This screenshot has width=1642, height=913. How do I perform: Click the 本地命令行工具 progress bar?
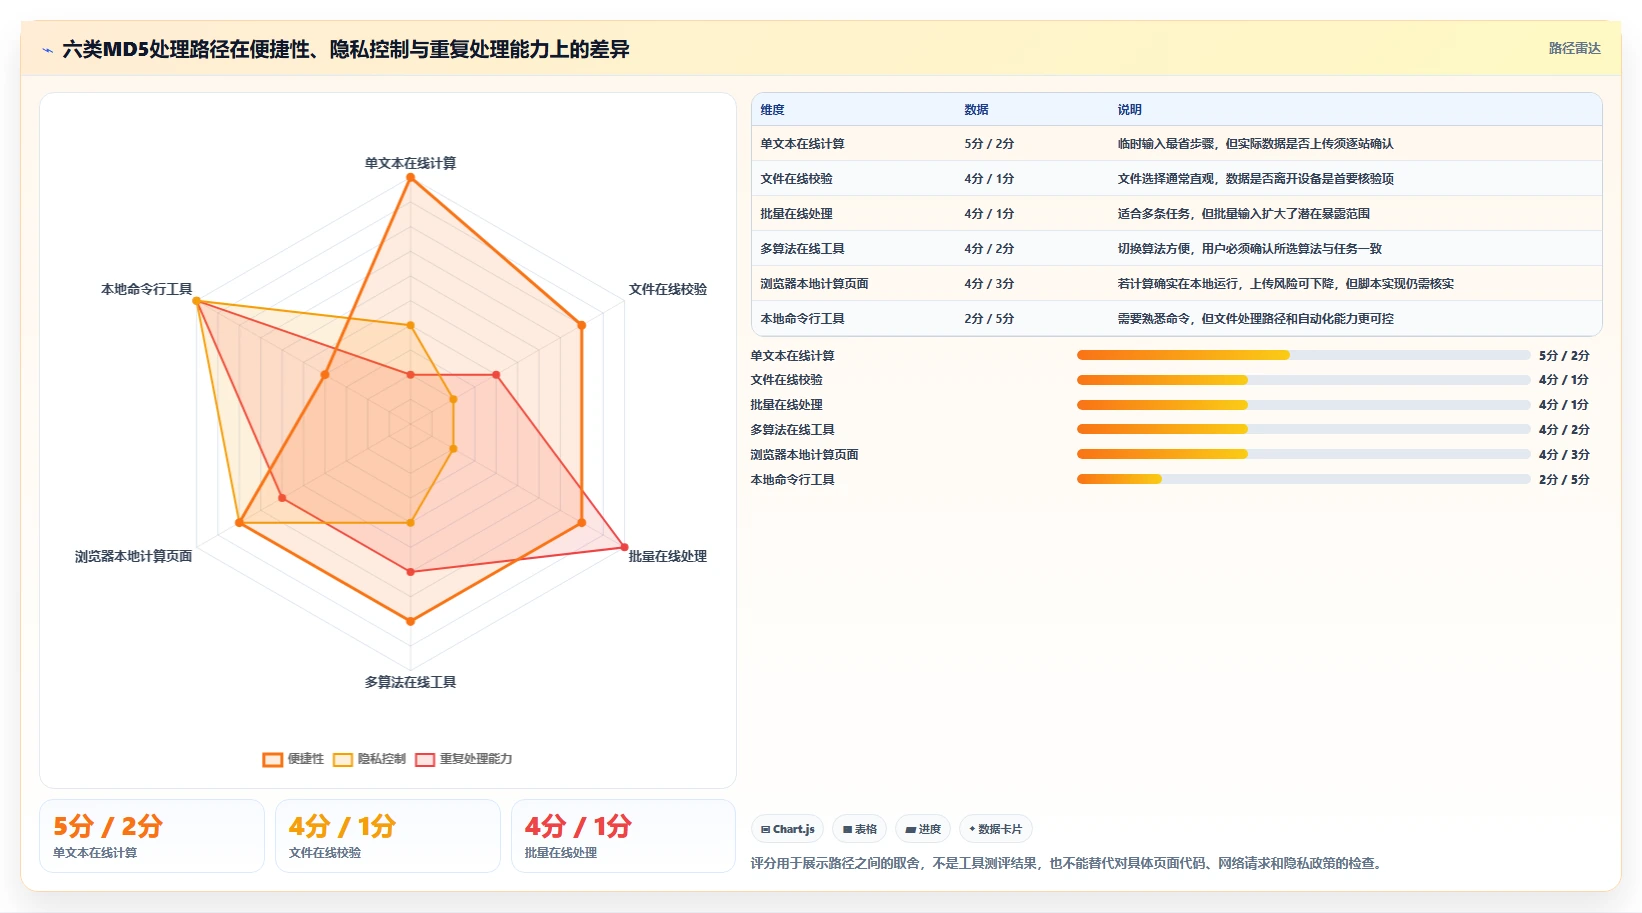(x=1303, y=479)
